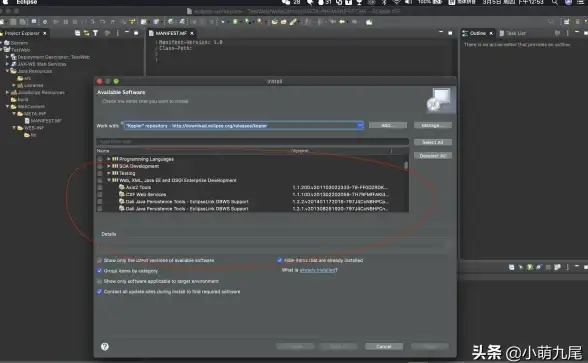Toggle Group items by category checkbox
The width and height of the screenshot is (588, 363).
(99, 271)
